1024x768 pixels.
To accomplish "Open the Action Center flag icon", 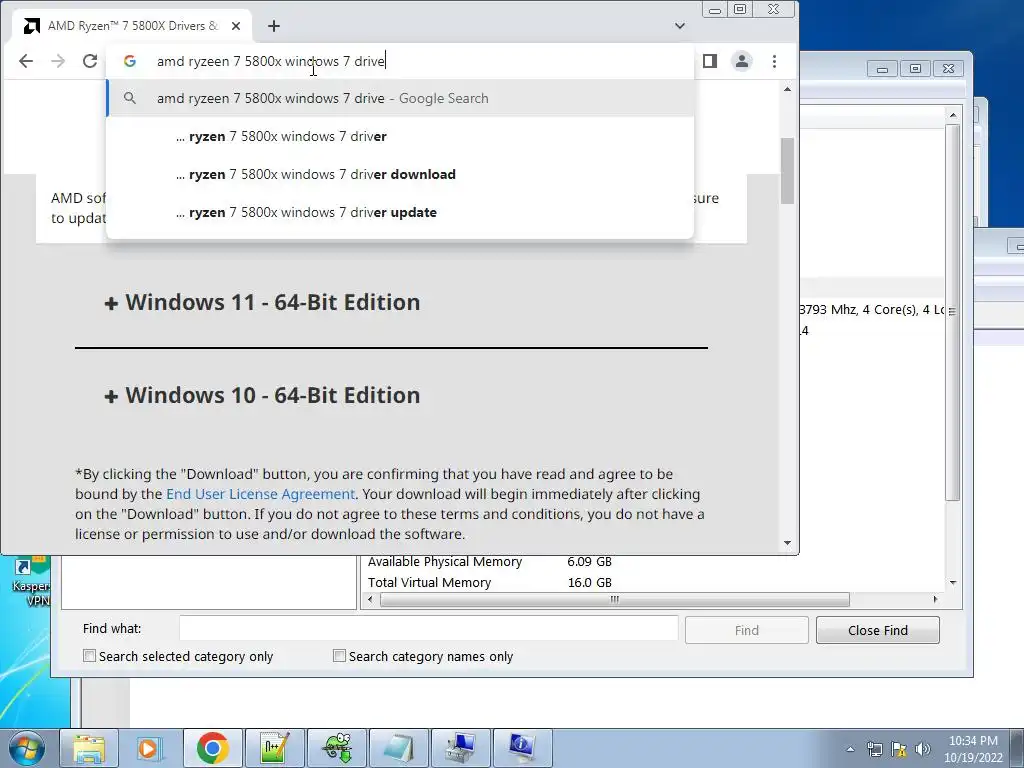I will coord(899,749).
